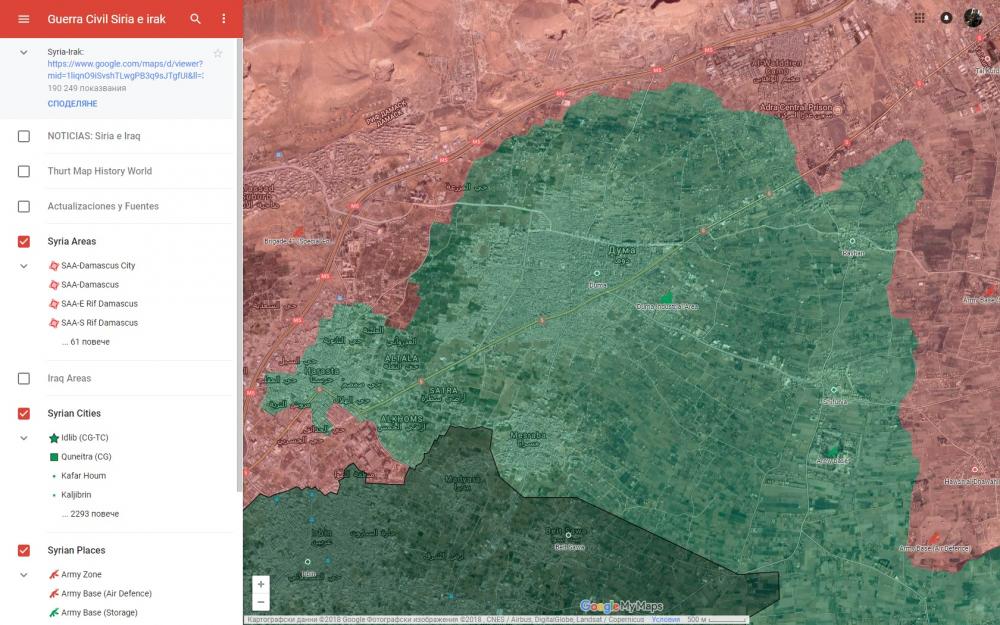1000x625 pixels.
Task: Open the three-dot options menu
Action: click(223, 19)
